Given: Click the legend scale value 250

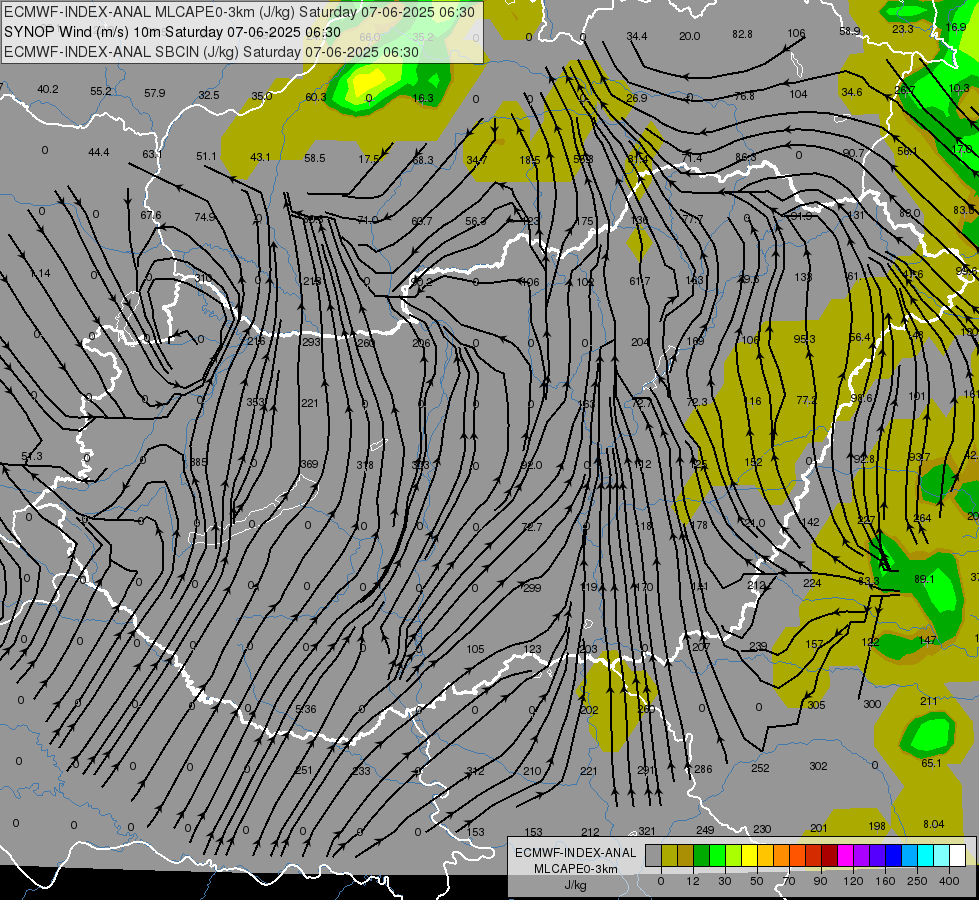Looking at the screenshot, I should (x=917, y=881).
